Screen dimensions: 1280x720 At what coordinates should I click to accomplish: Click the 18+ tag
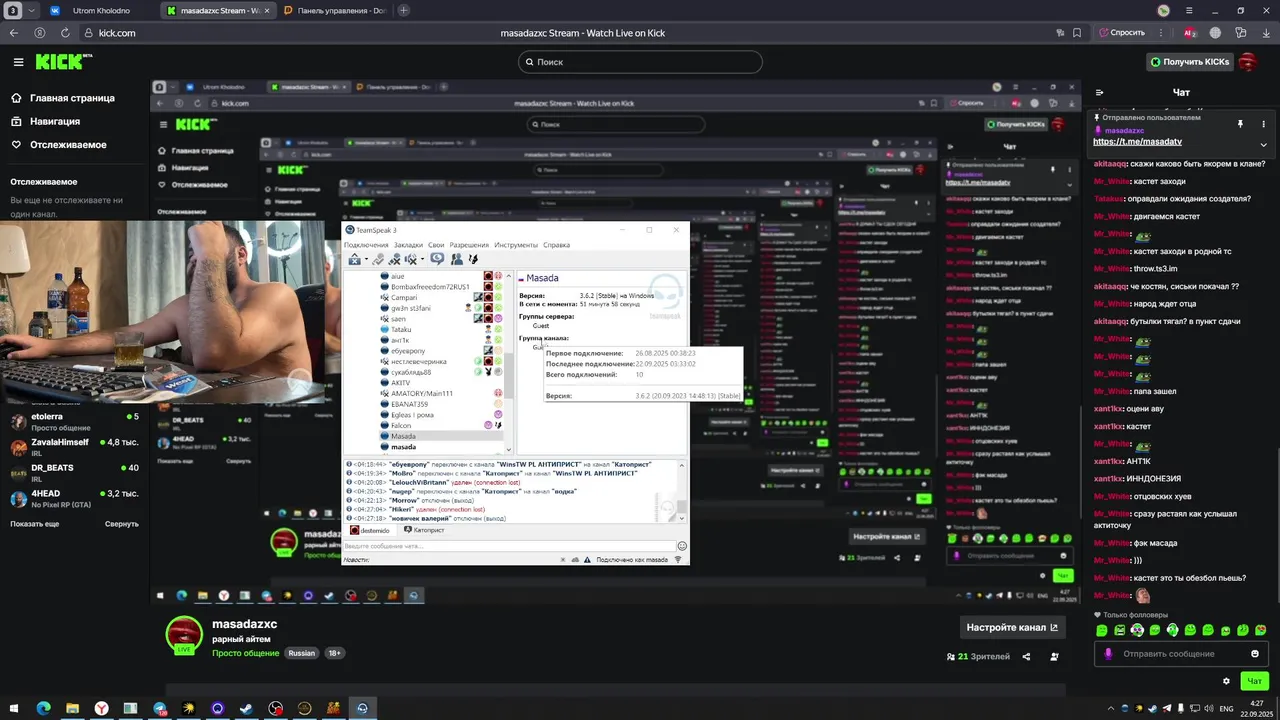(335, 653)
